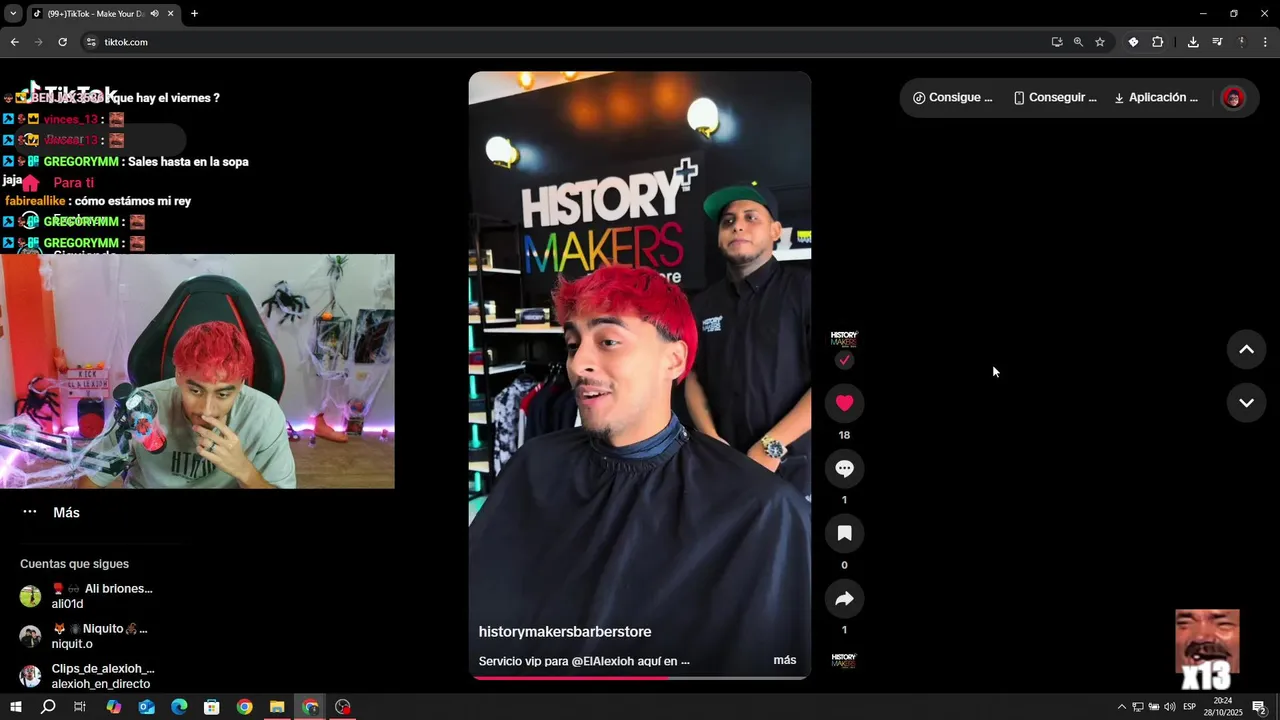
Task: Share the video with the arrow icon
Action: [844, 598]
